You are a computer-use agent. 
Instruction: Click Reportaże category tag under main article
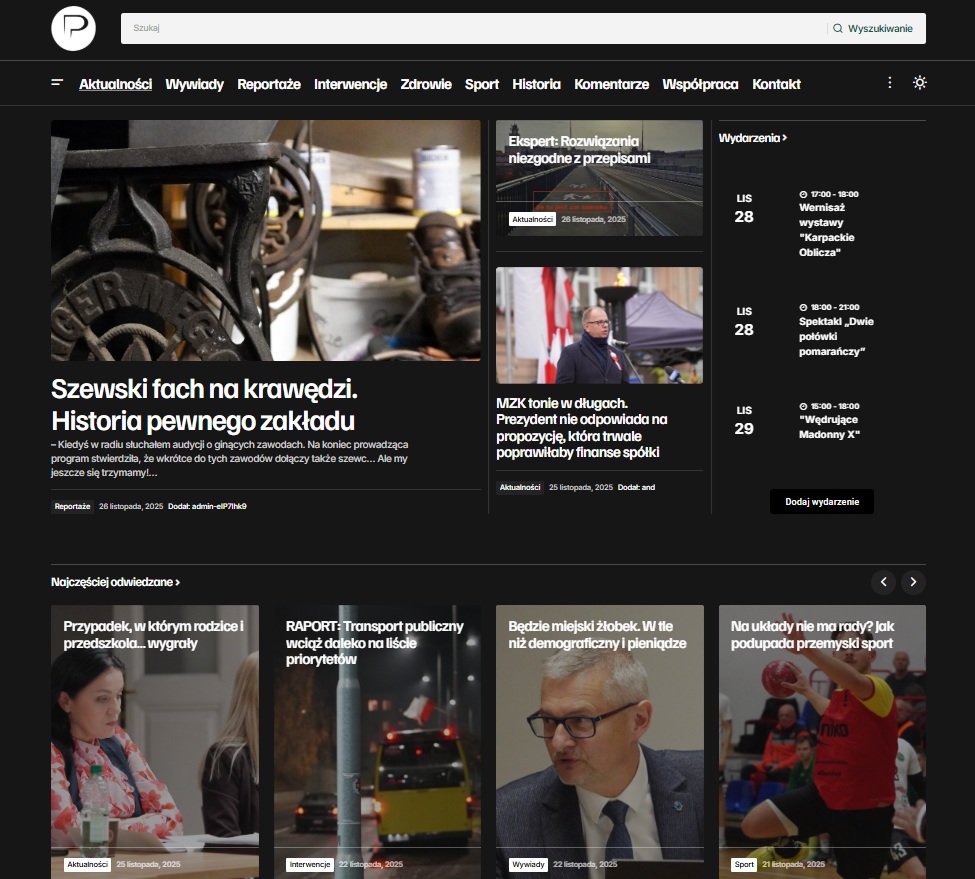[72, 507]
